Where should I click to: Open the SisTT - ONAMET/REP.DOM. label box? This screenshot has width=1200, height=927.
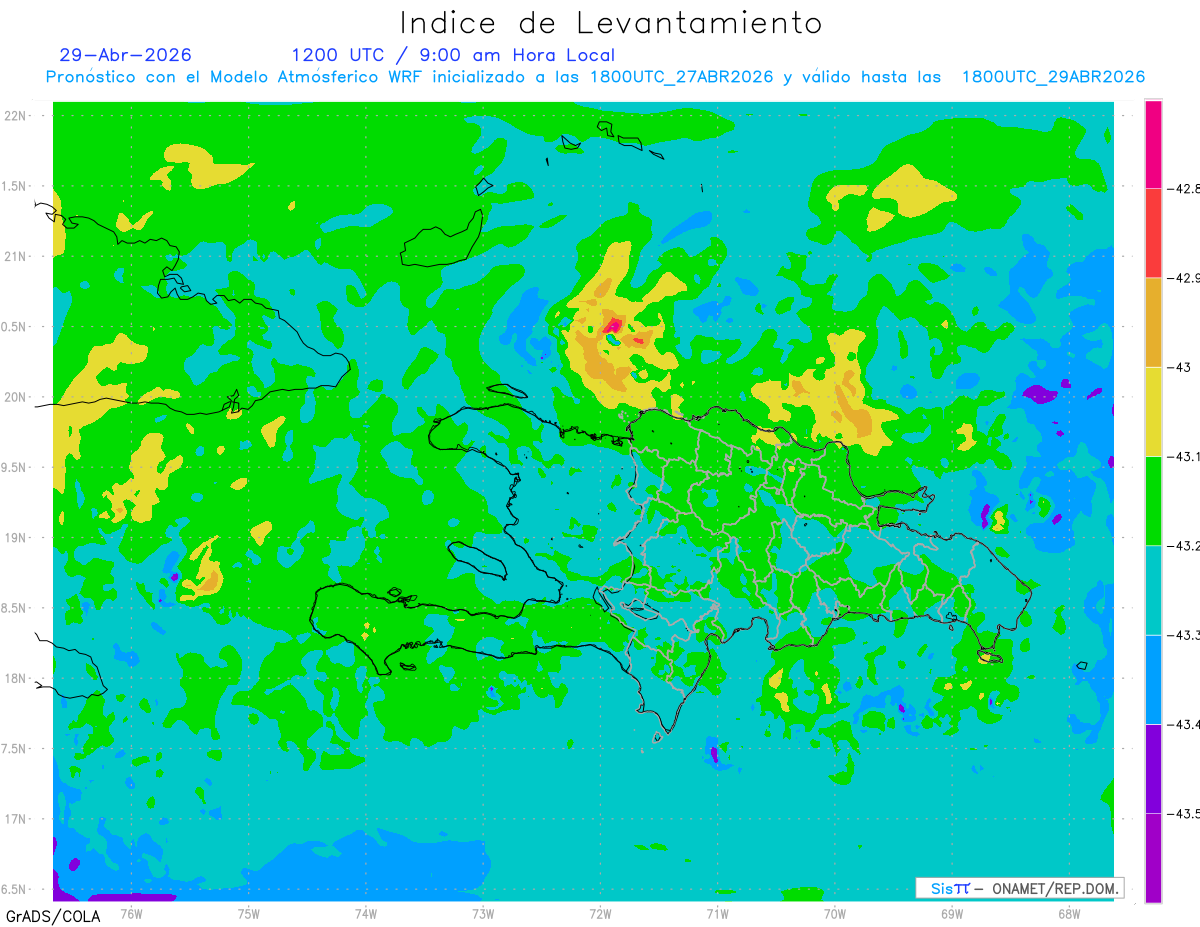click(1019, 888)
